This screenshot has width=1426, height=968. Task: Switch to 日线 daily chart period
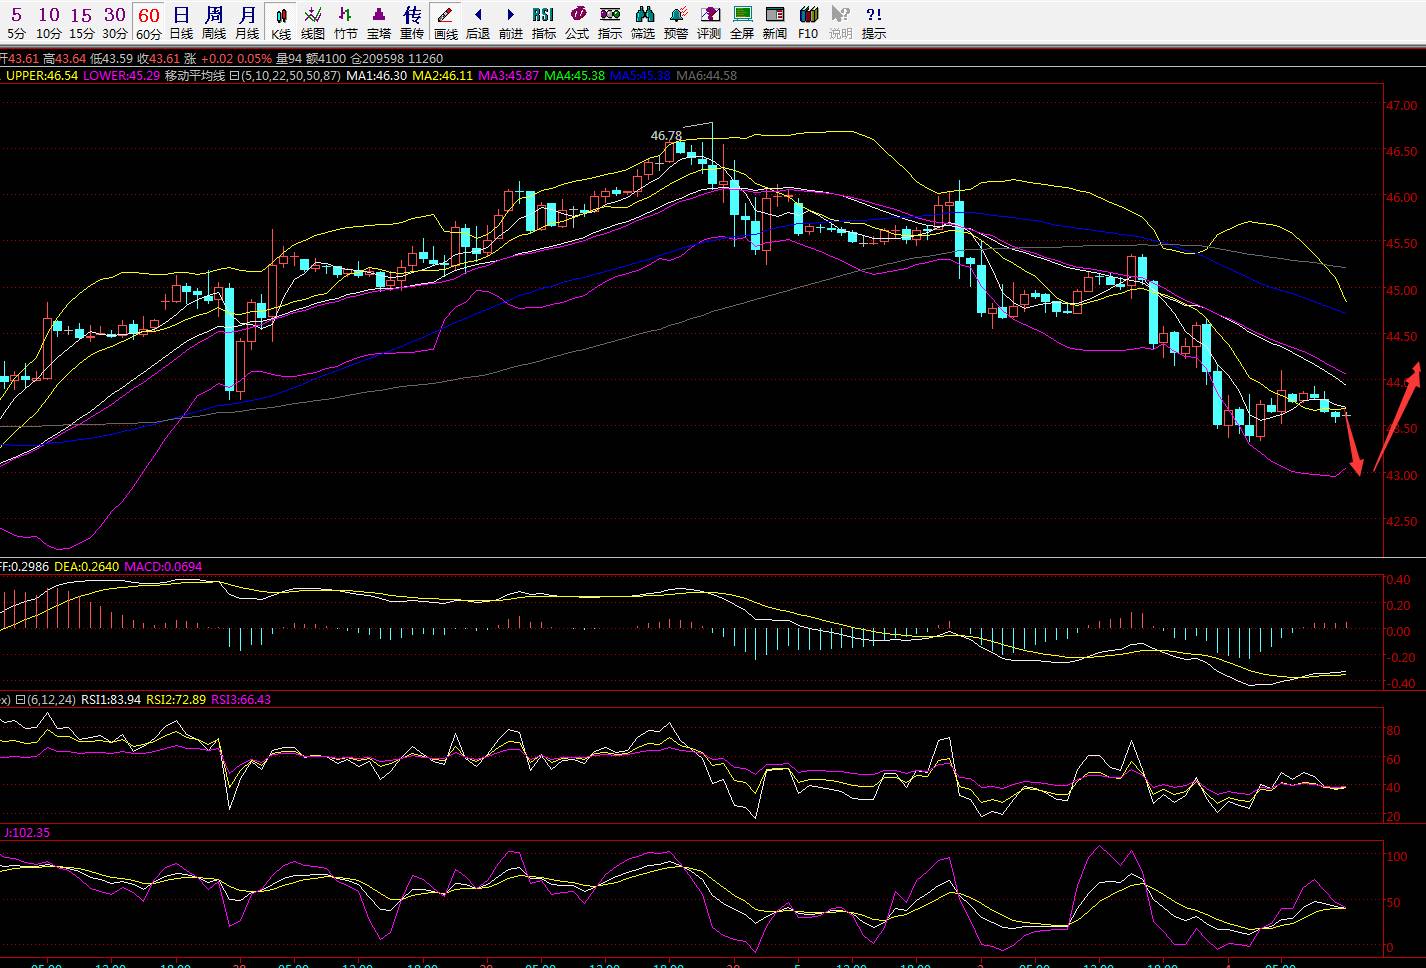[x=181, y=22]
